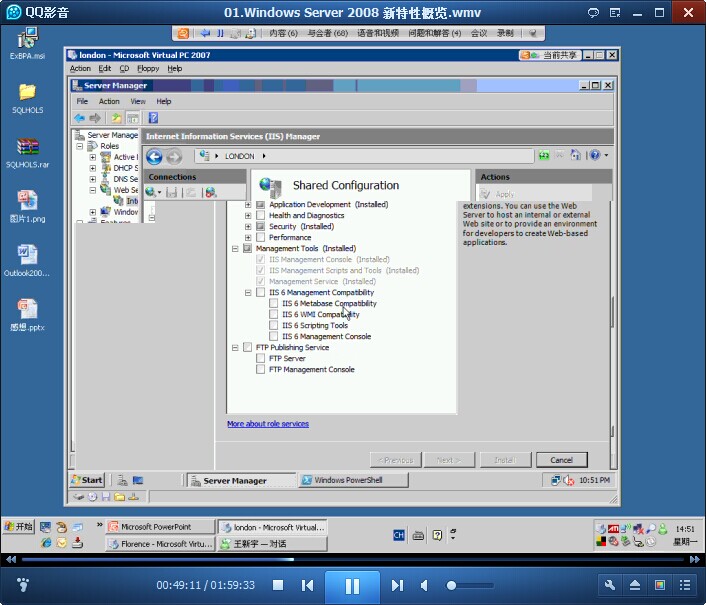Open the 图片1.png desktop file
The image size is (706, 605).
click(x=27, y=207)
